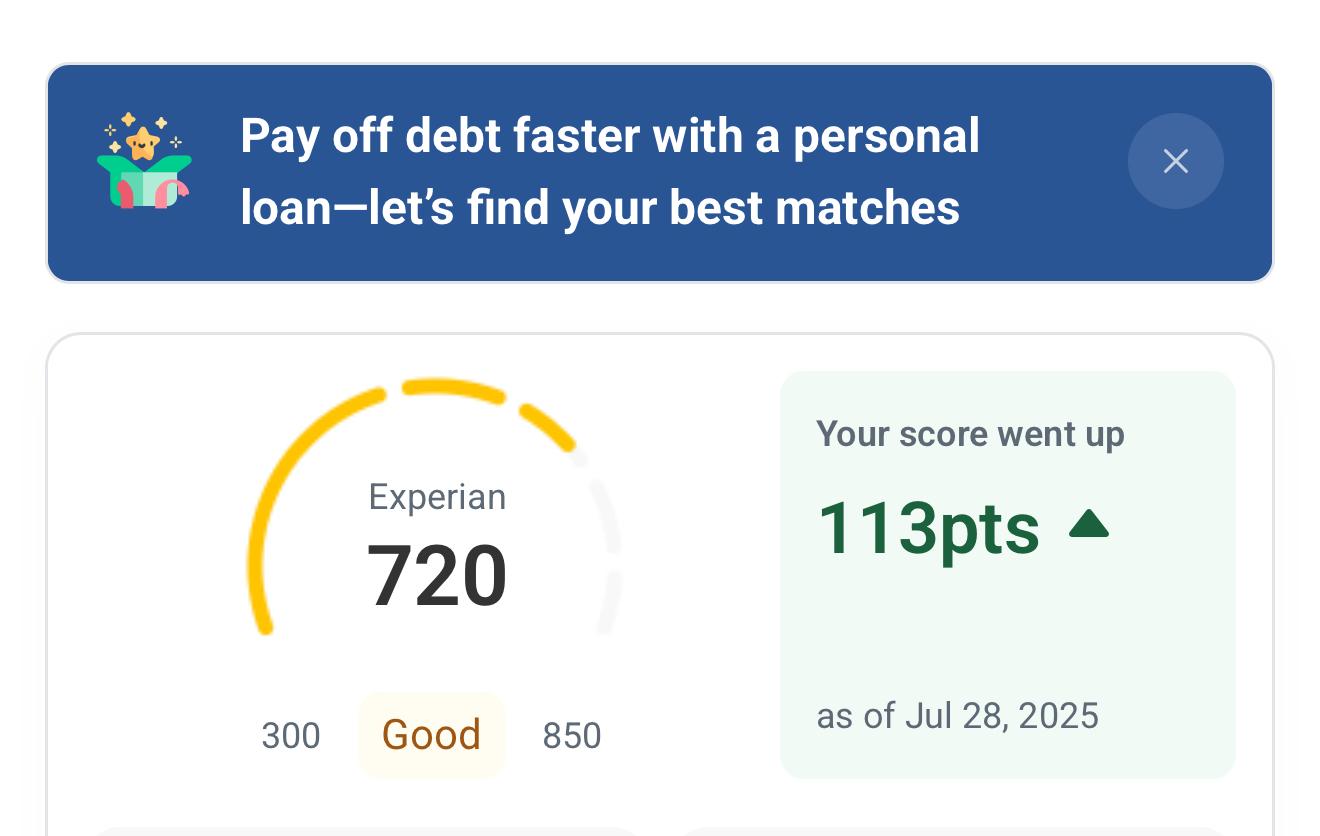
Task: Tap empty space in green score-change card
Action: pyautogui.click(x=1000, y=630)
